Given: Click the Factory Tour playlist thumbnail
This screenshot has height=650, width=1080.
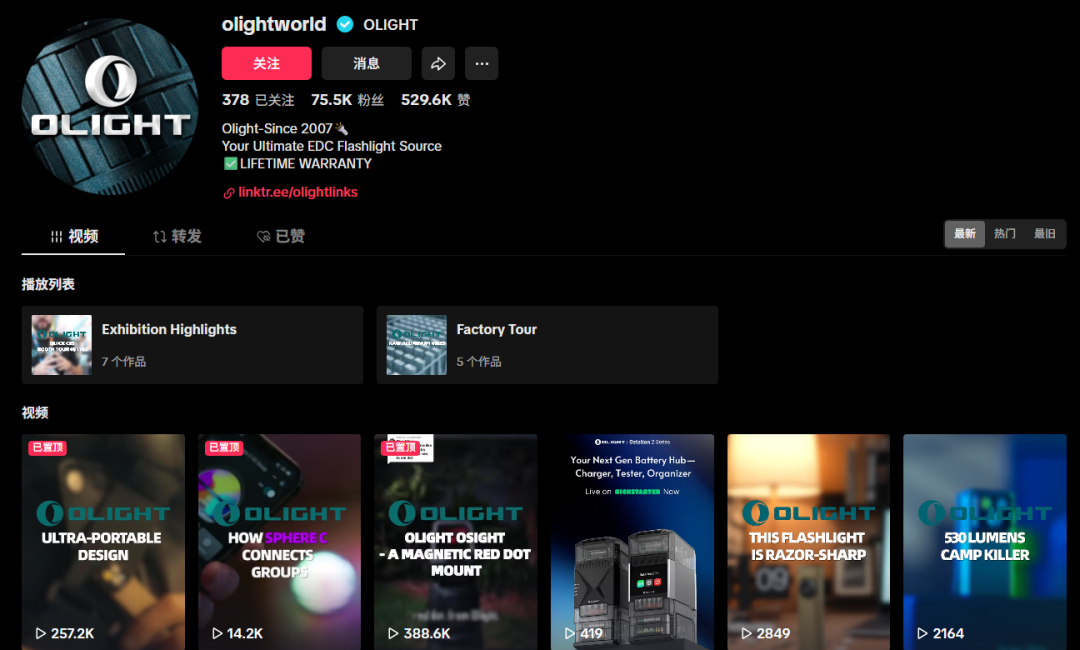Looking at the screenshot, I should click(417, 345).
